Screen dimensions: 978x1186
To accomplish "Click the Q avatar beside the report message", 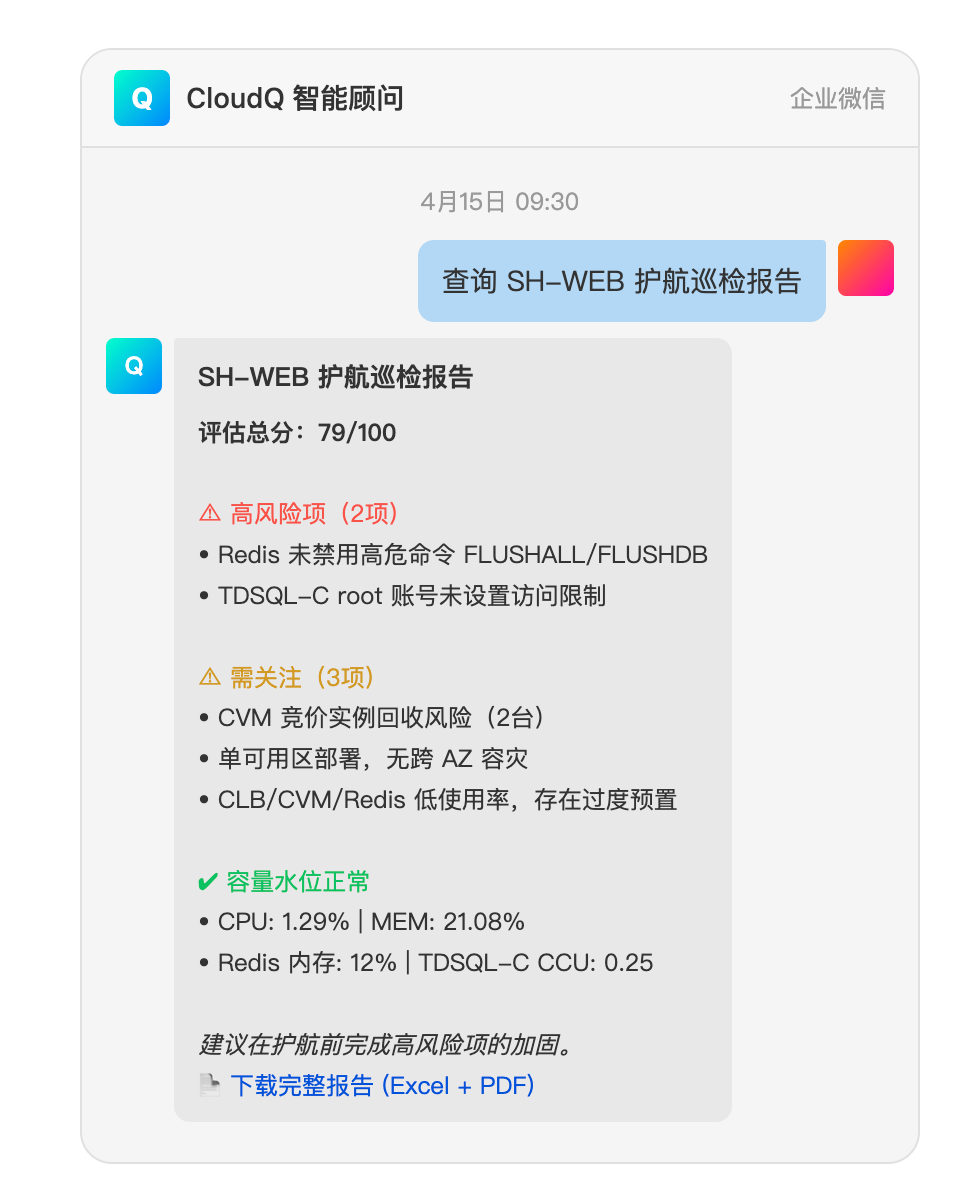I will [x=133, y=366].
